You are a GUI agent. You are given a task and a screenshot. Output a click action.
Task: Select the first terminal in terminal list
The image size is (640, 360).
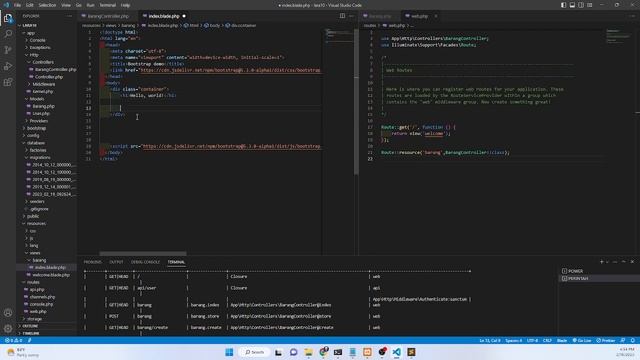click(x=598, y=271)
